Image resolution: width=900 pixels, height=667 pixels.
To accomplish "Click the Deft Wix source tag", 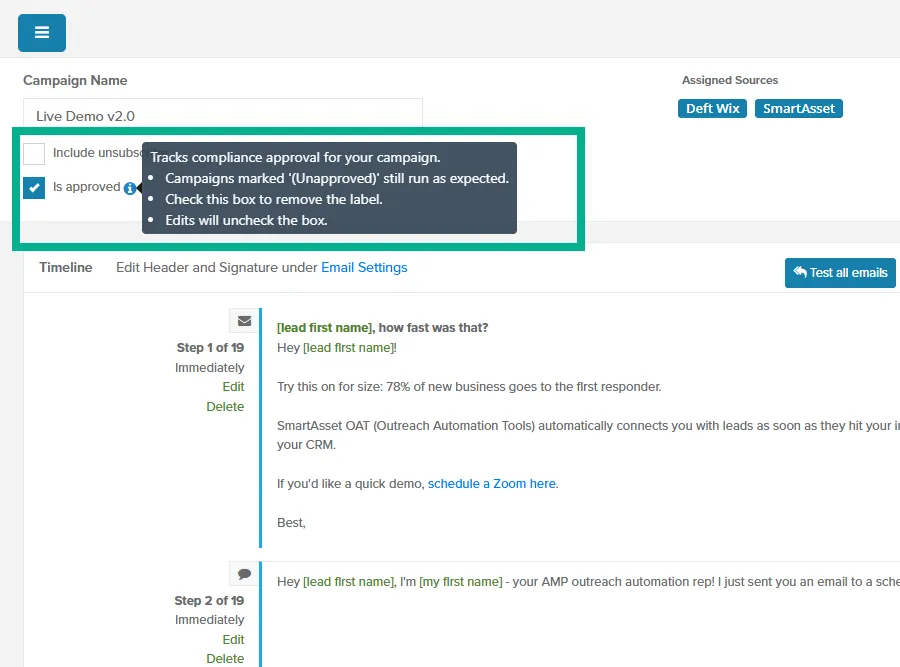I will pyautogui.click(x=712, y=108).
